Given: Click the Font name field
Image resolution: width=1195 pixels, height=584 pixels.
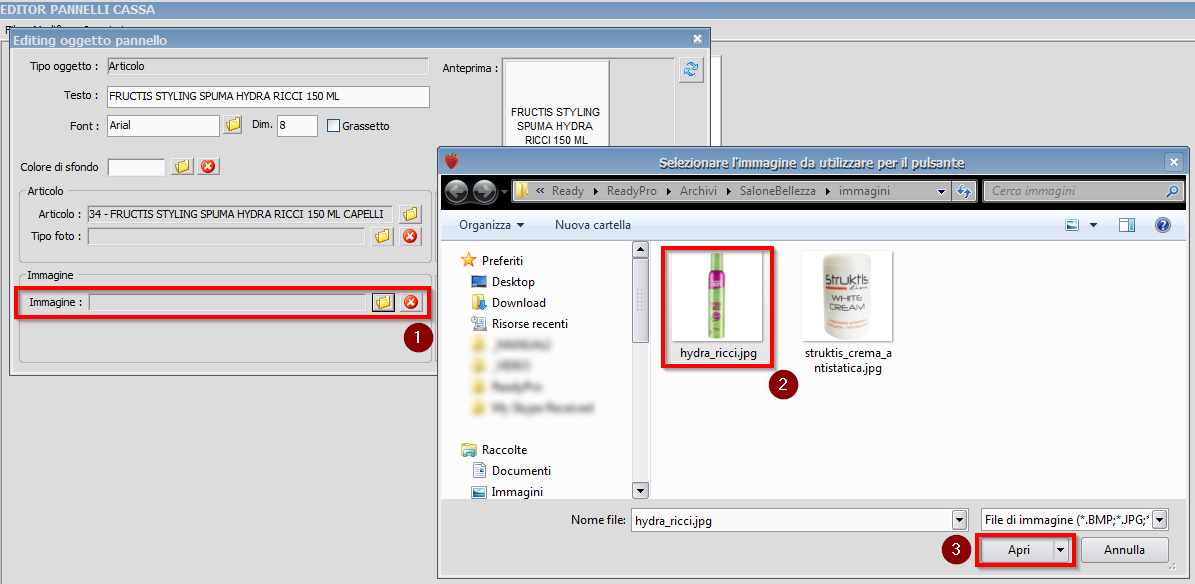Looking at the screenshot, I should click(x=164, y=126).
